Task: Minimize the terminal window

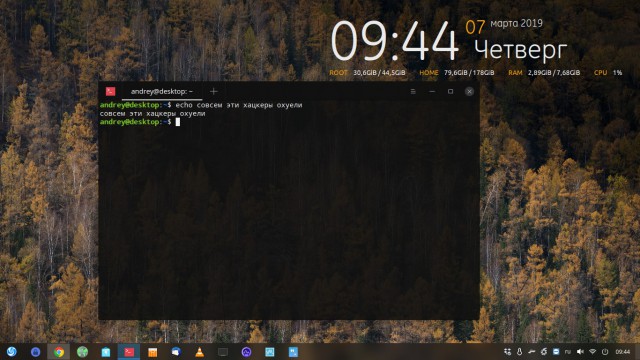Action: click(432, 91)
